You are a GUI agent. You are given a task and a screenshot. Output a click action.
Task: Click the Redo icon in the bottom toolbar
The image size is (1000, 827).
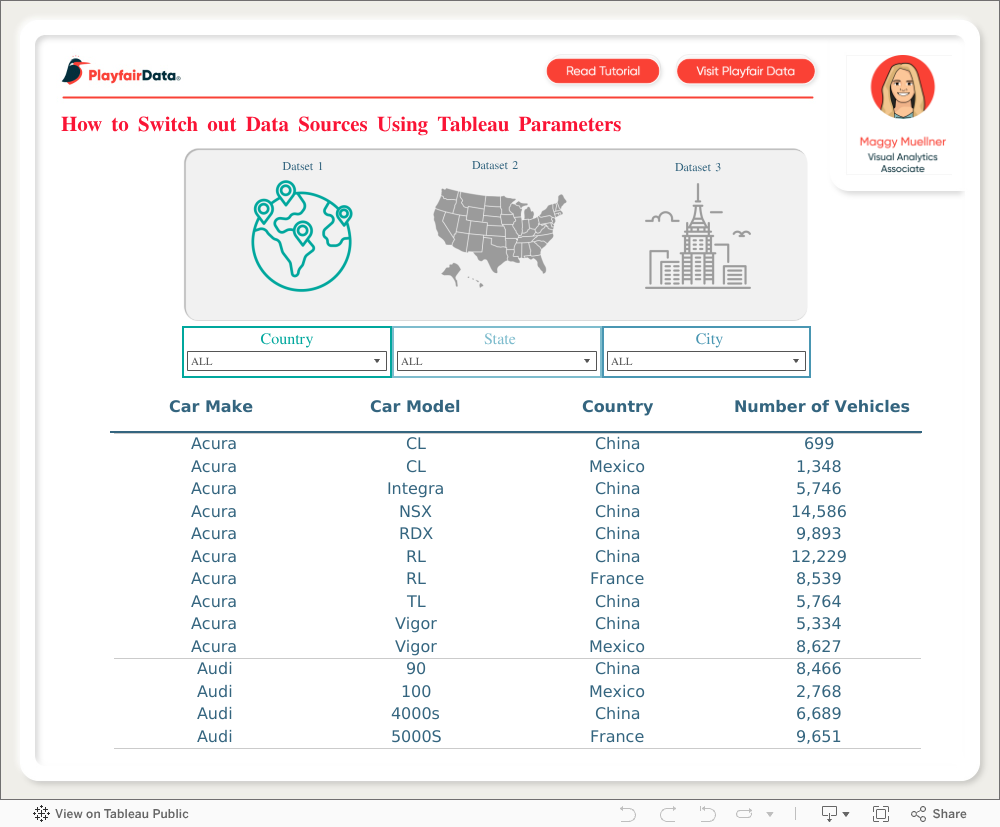(668, 814)
